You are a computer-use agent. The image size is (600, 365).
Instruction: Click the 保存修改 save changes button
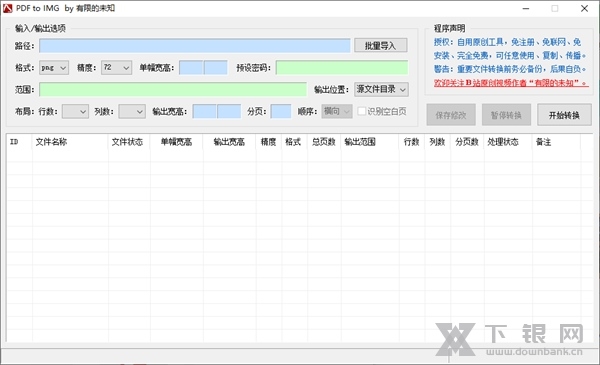coord(451,115)
